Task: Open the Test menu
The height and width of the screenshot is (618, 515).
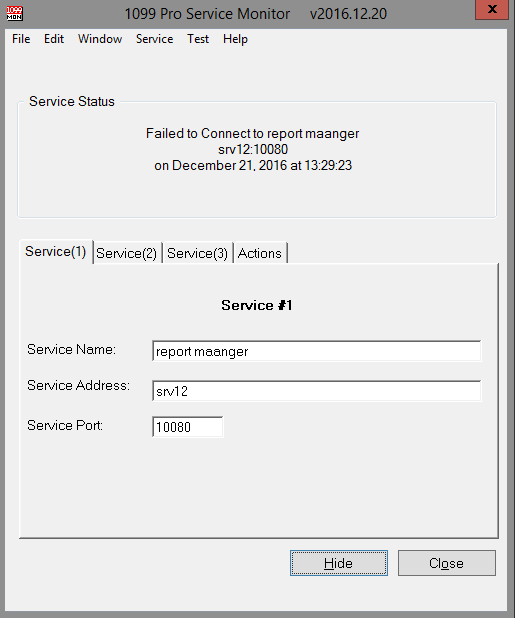Action: pyautogui.click(x=198, y=39)
